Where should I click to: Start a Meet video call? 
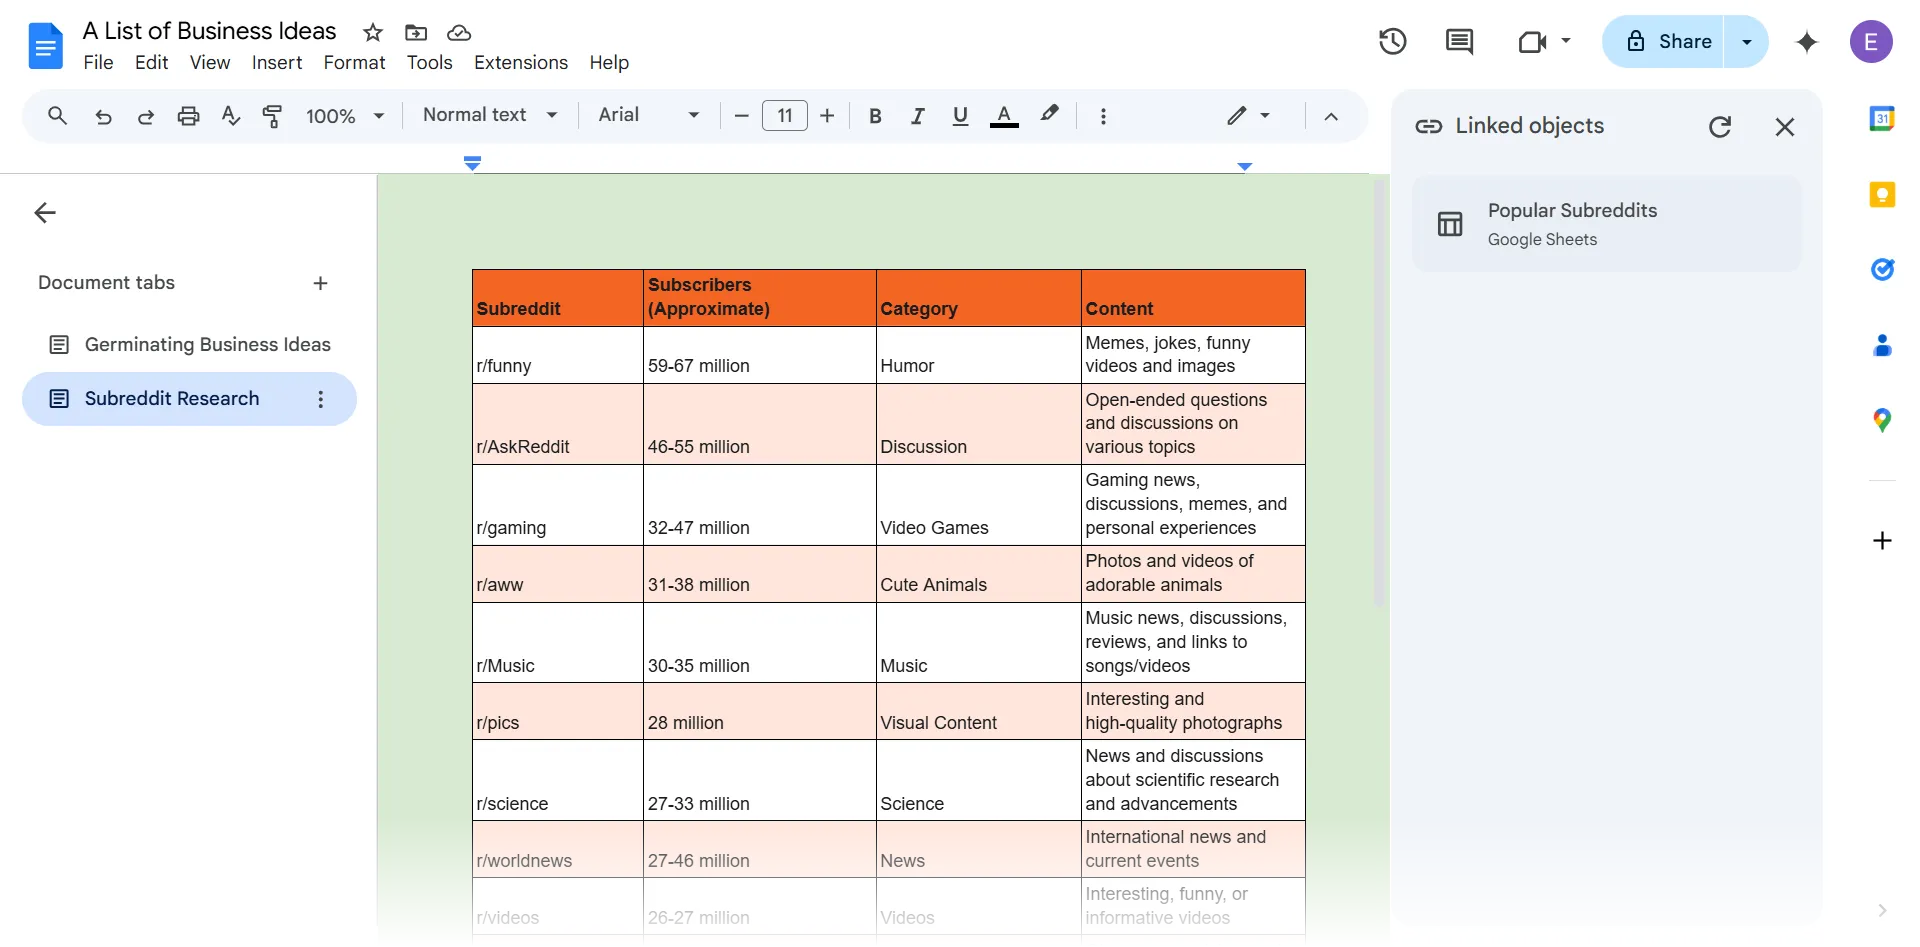[1530, 41]
